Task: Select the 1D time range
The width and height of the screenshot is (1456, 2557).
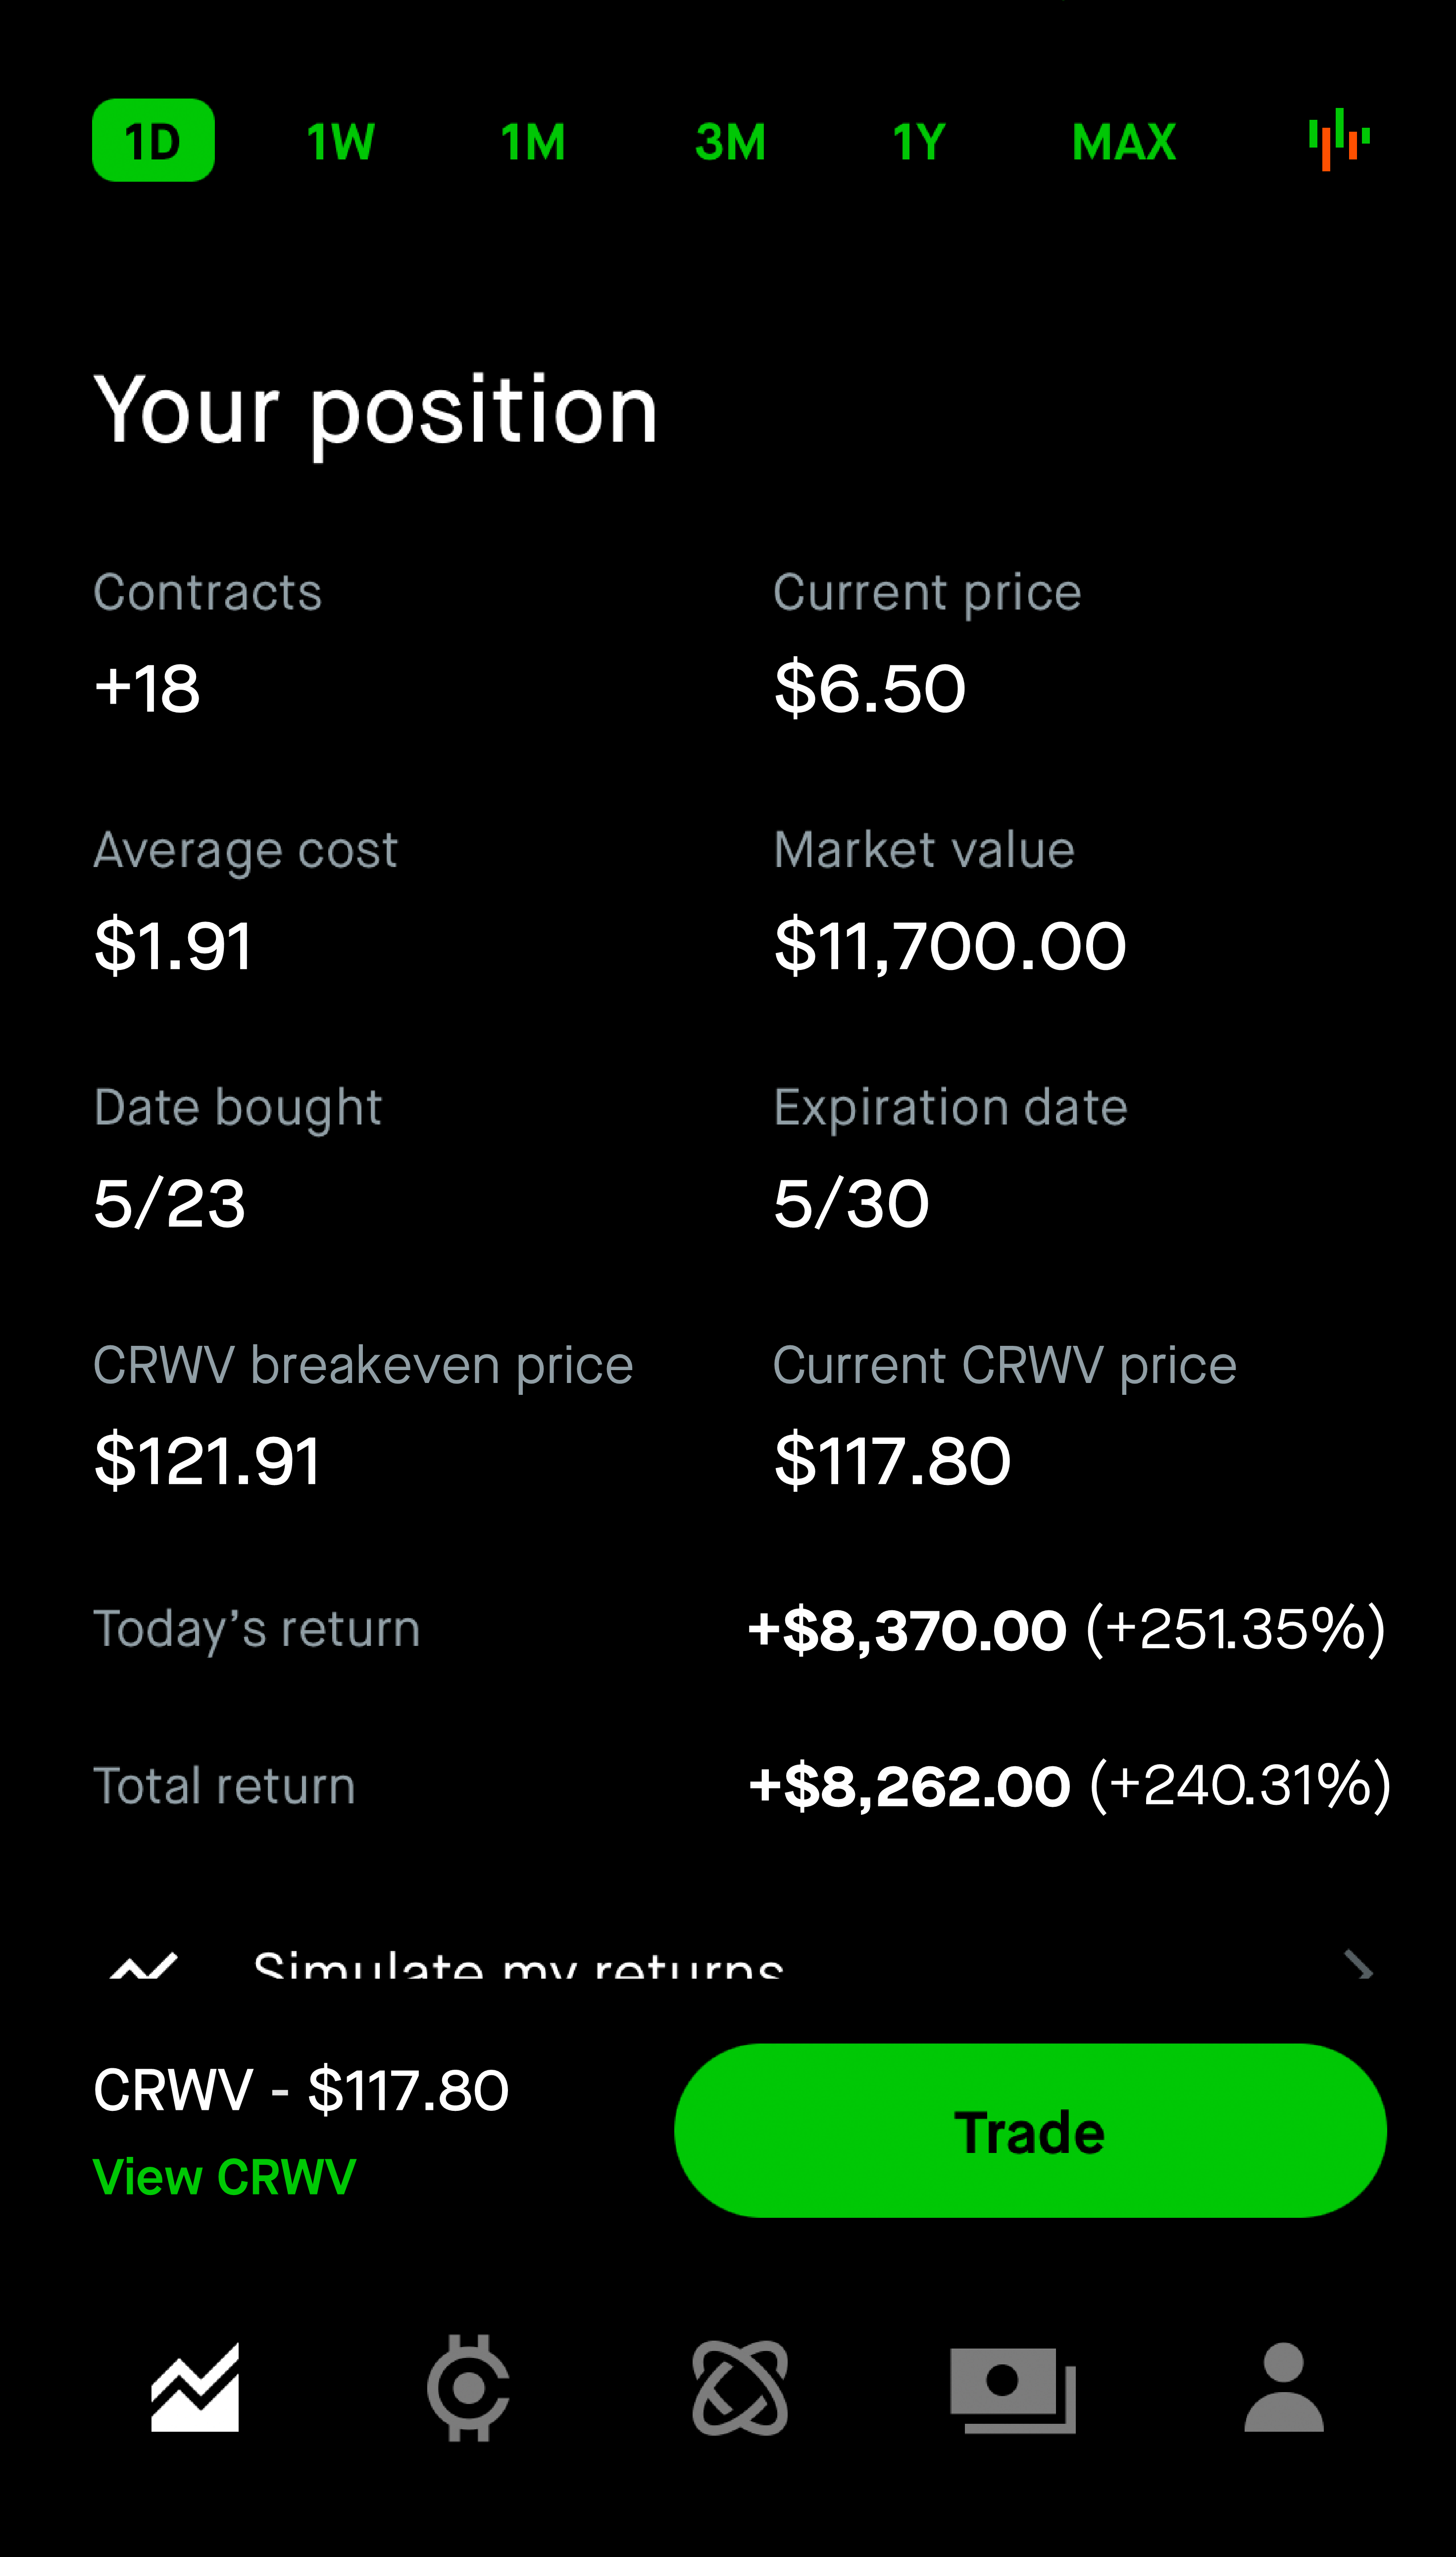Action: click(153, 140)
